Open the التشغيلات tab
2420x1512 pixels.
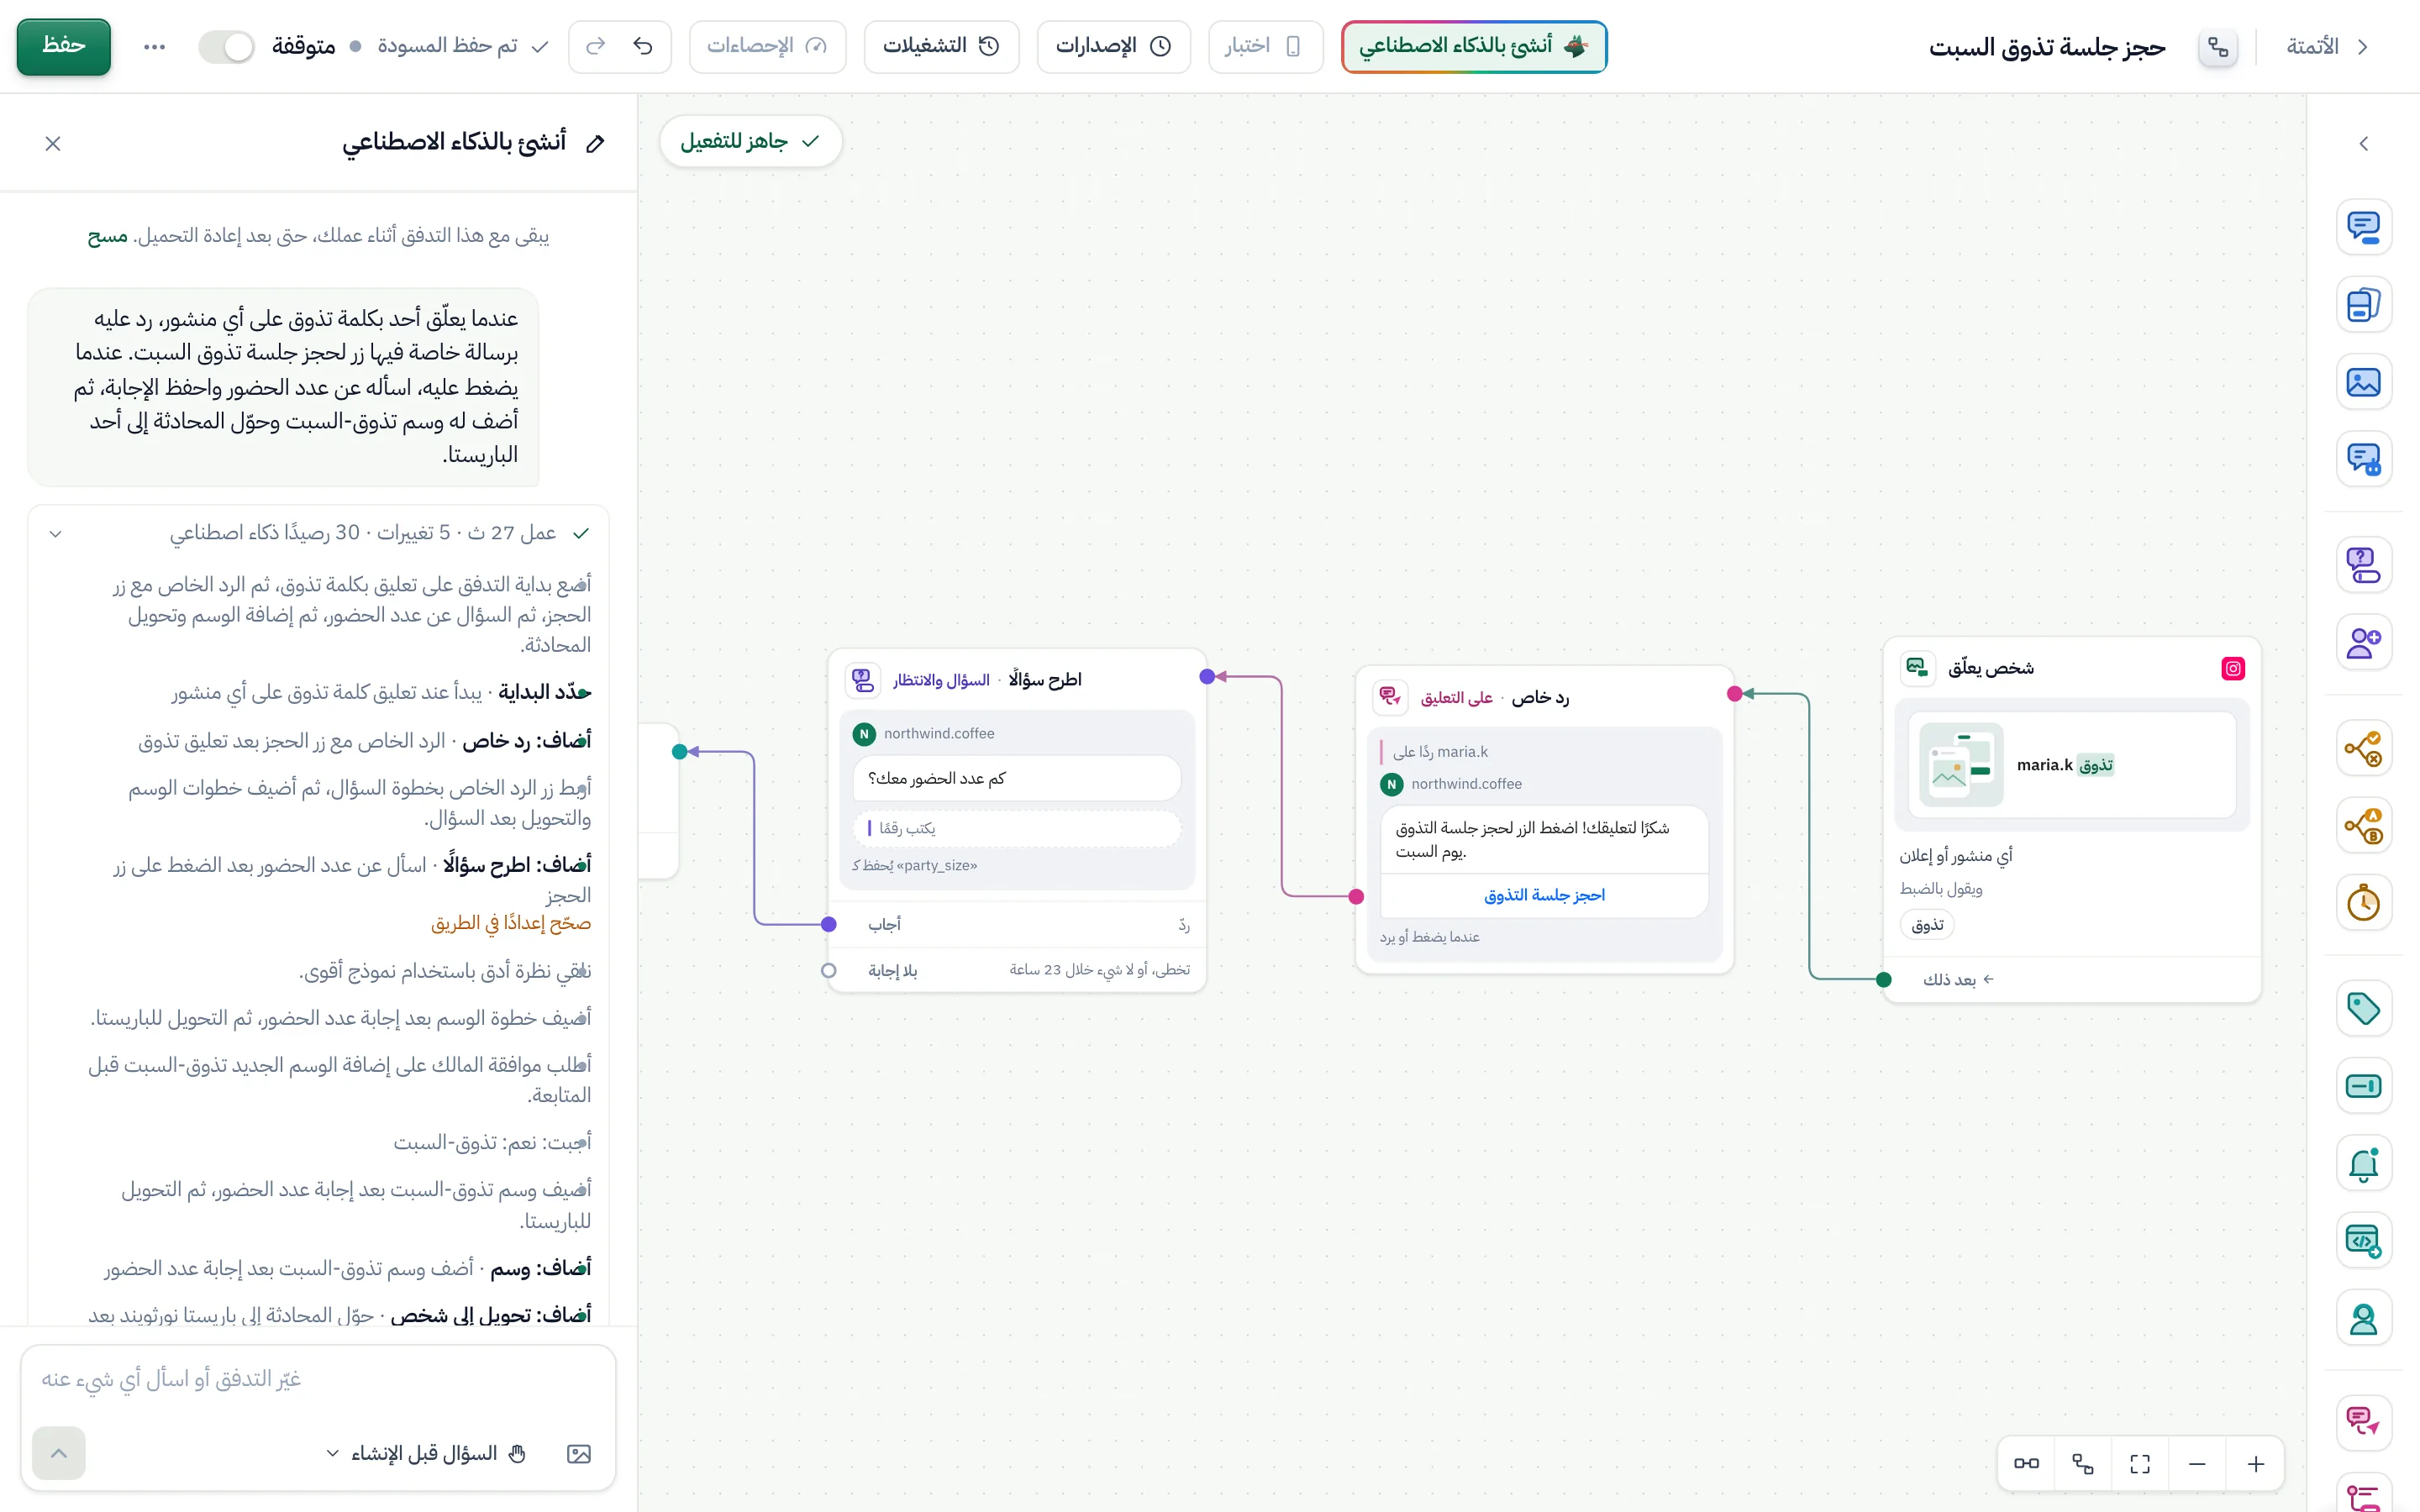pos(941,46)
